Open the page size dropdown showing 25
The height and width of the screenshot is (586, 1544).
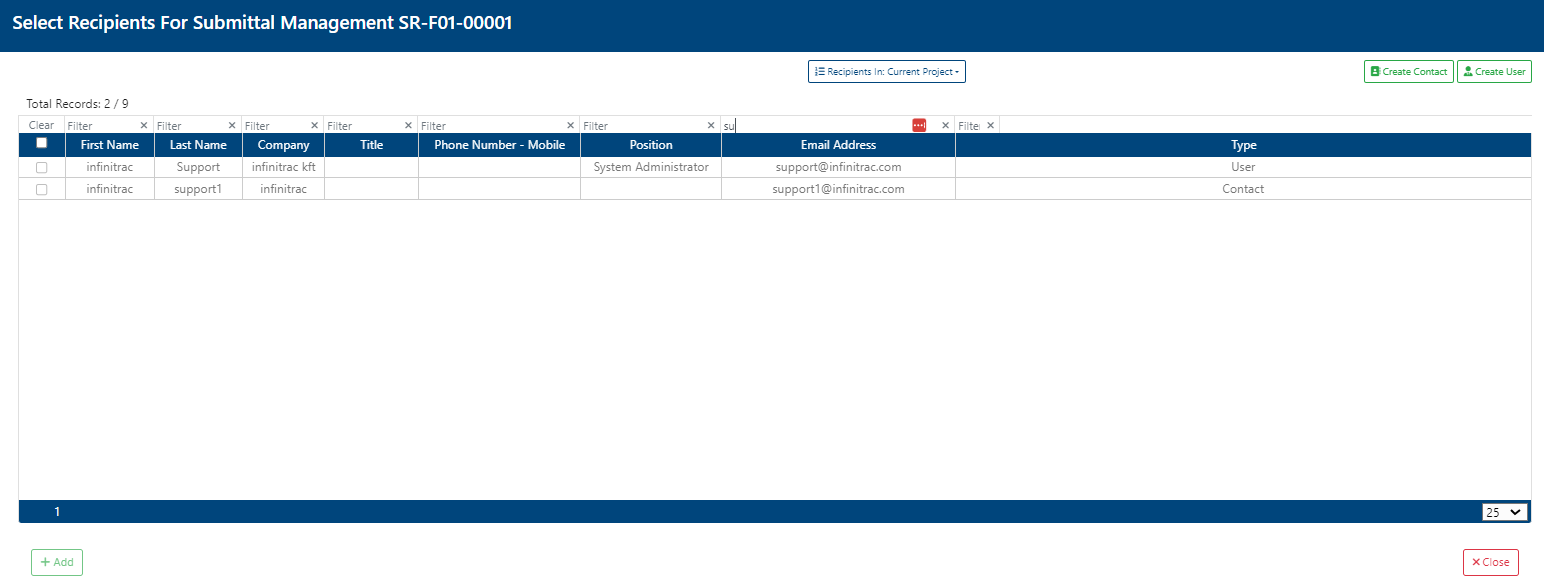coord(1505,512)
